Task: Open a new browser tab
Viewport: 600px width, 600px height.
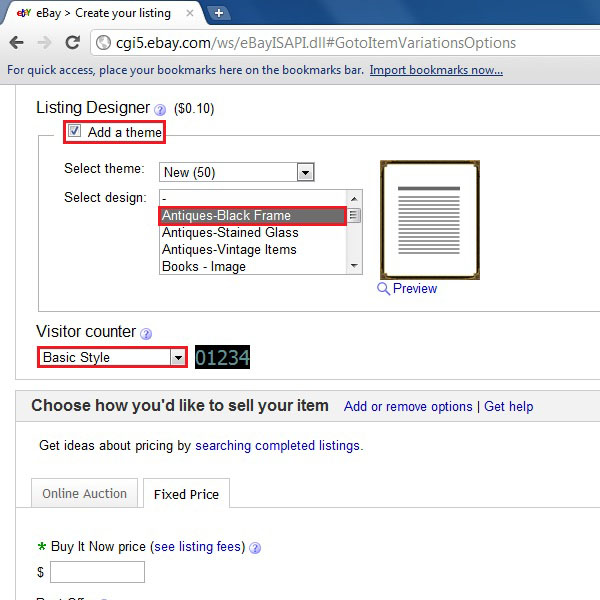Action: tap(218, 13)
